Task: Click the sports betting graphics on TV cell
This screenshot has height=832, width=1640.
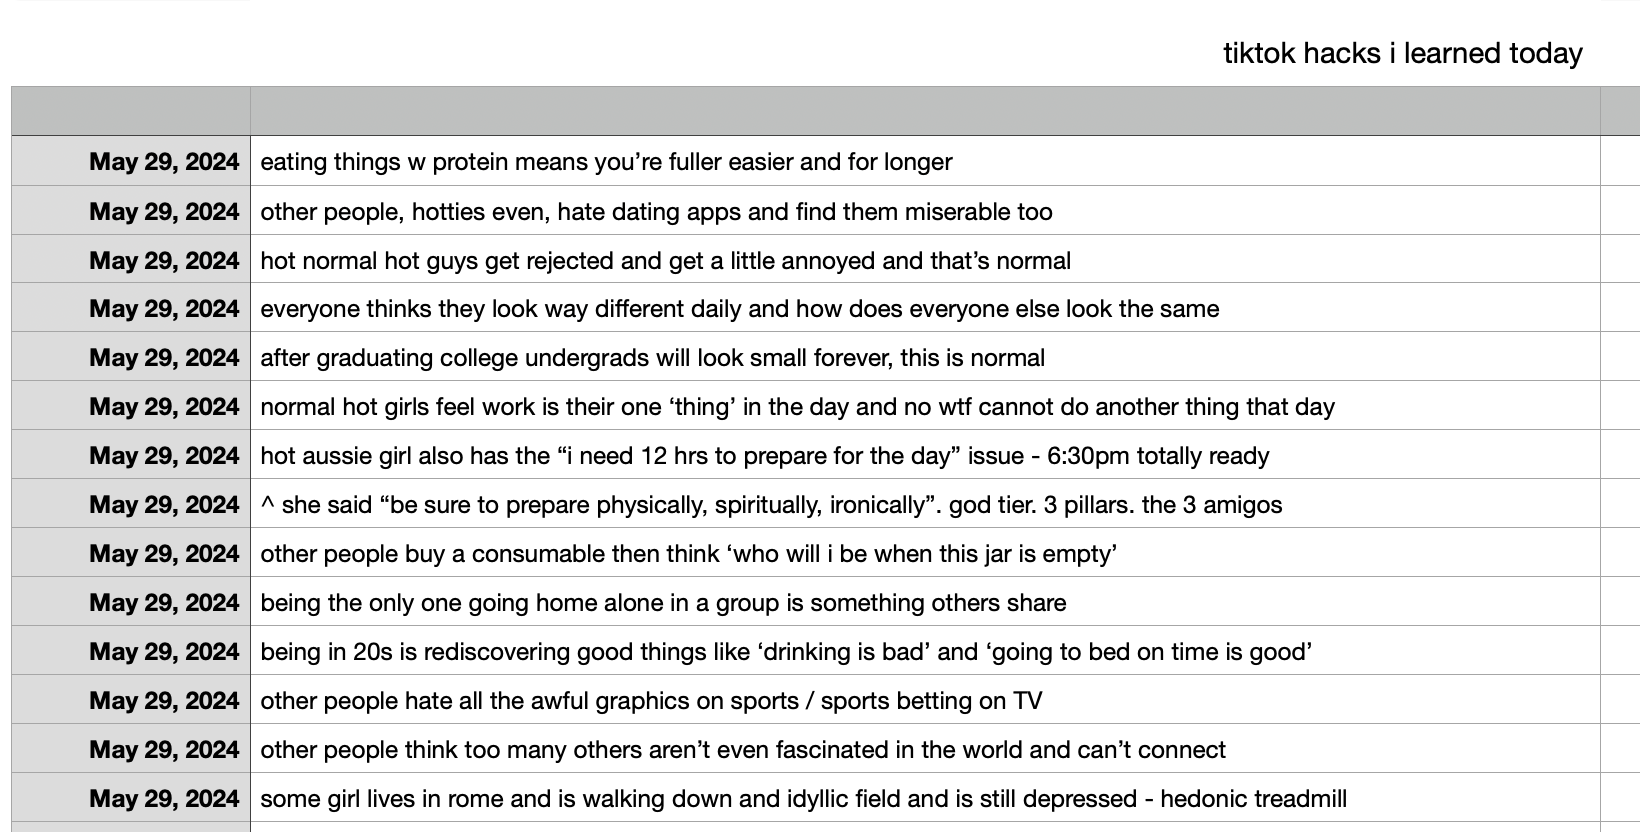Action: (925, 700)
